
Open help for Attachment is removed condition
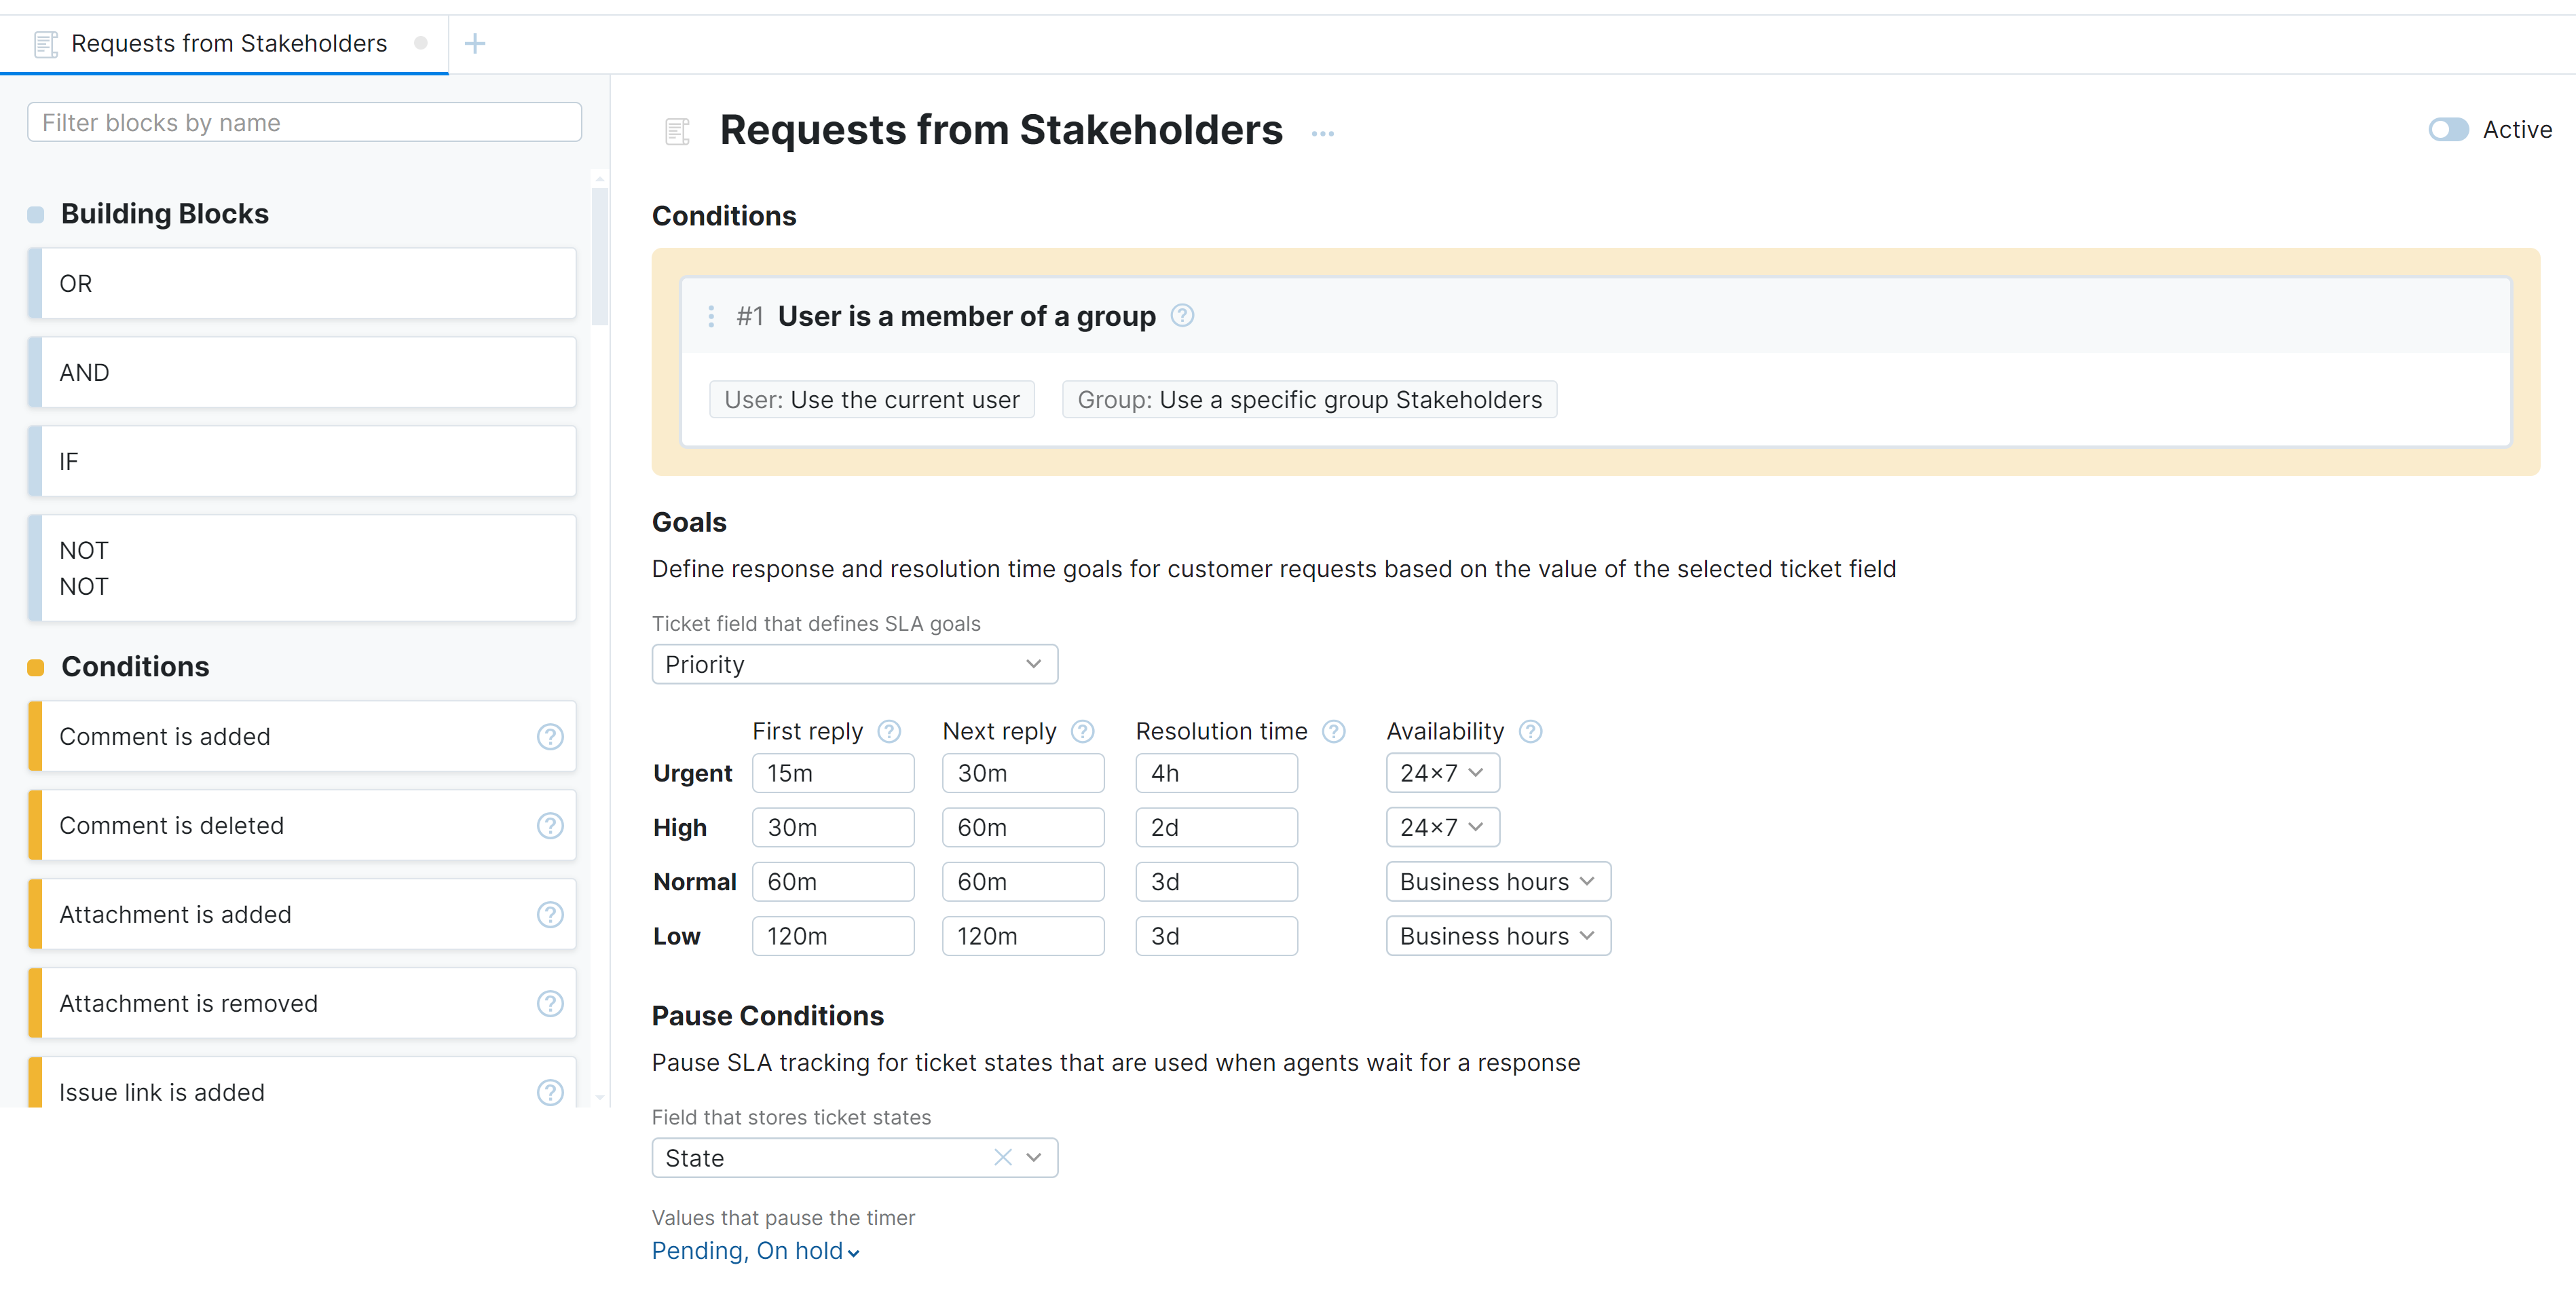(550, 1004)
